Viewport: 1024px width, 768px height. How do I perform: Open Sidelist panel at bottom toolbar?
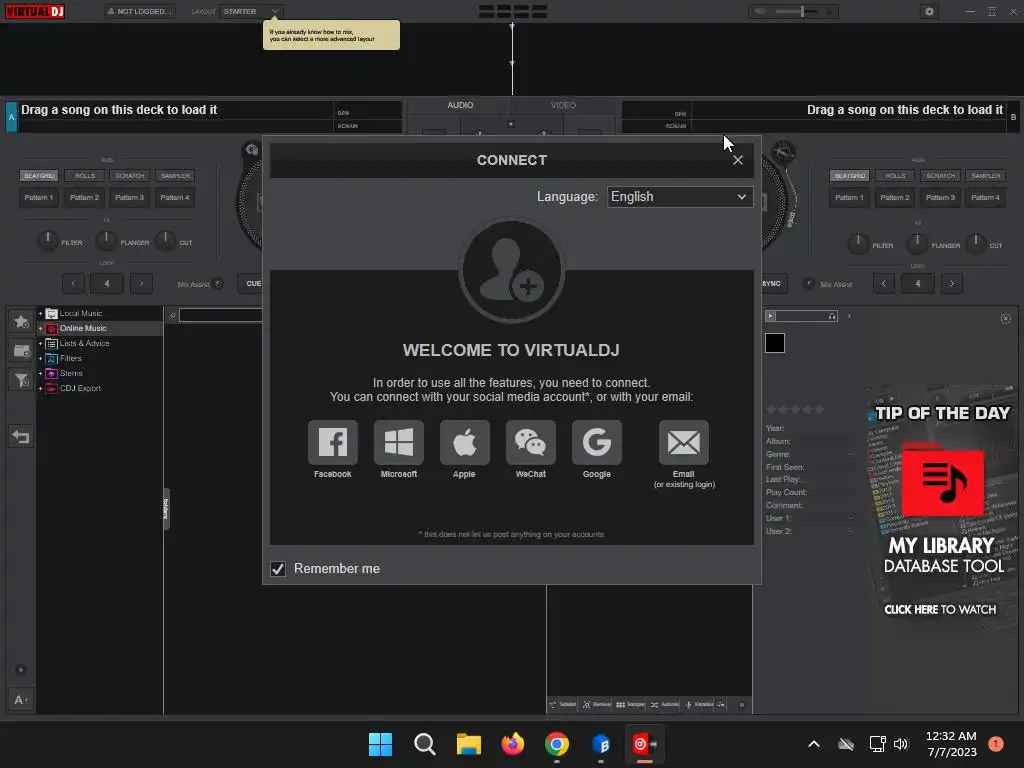(563, 705)
